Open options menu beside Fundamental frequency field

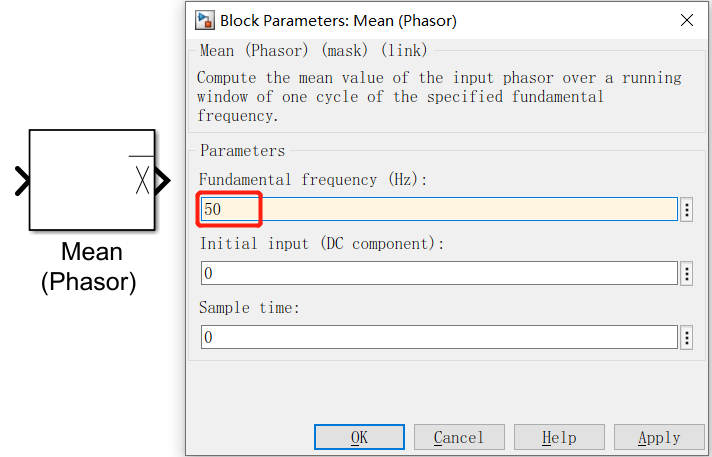coord(687,209)
